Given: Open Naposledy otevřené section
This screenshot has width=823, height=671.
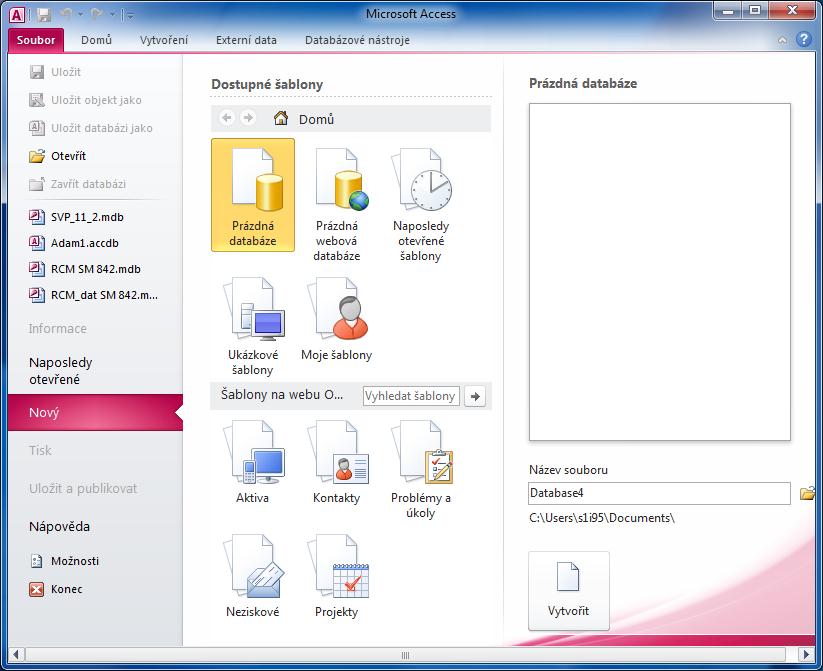Looking at the screenshot, I should [61, 371].
